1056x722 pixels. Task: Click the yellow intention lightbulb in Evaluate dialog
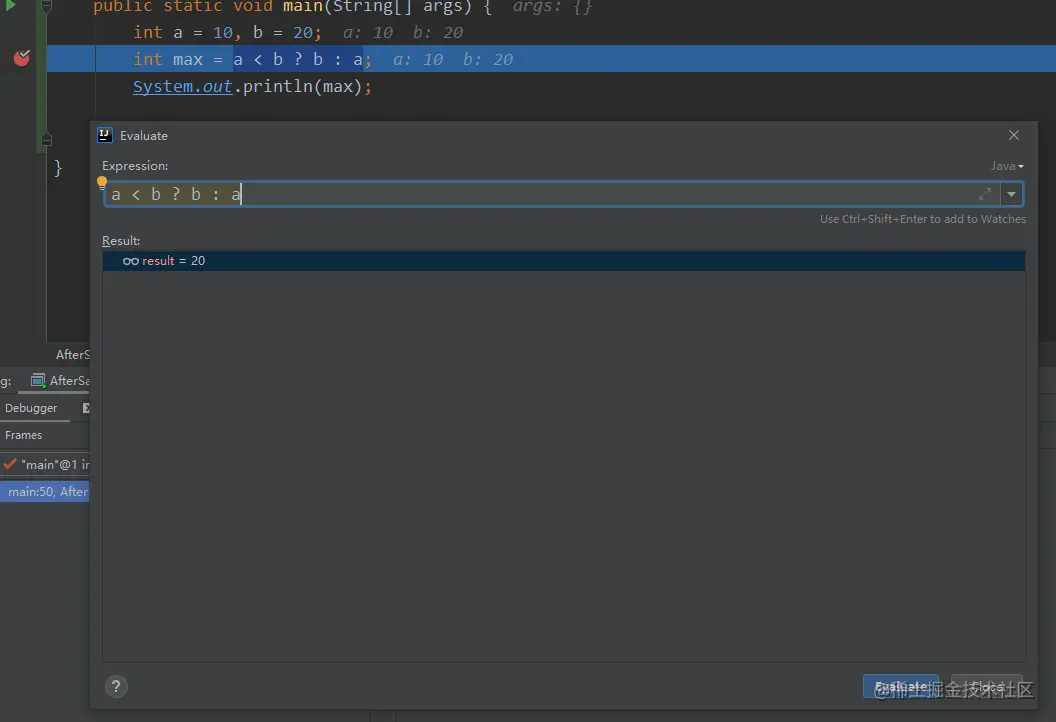102,181
